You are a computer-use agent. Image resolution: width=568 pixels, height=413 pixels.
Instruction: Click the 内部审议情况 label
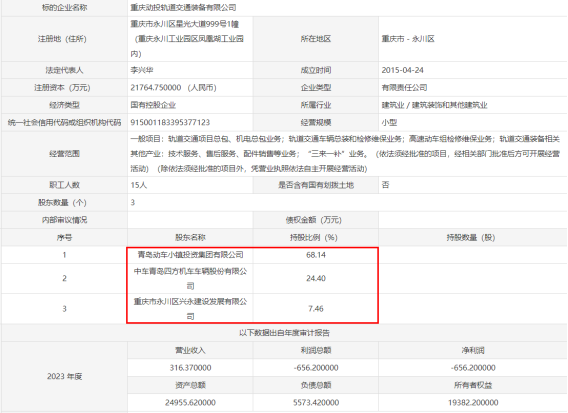[x=64, y=220]
